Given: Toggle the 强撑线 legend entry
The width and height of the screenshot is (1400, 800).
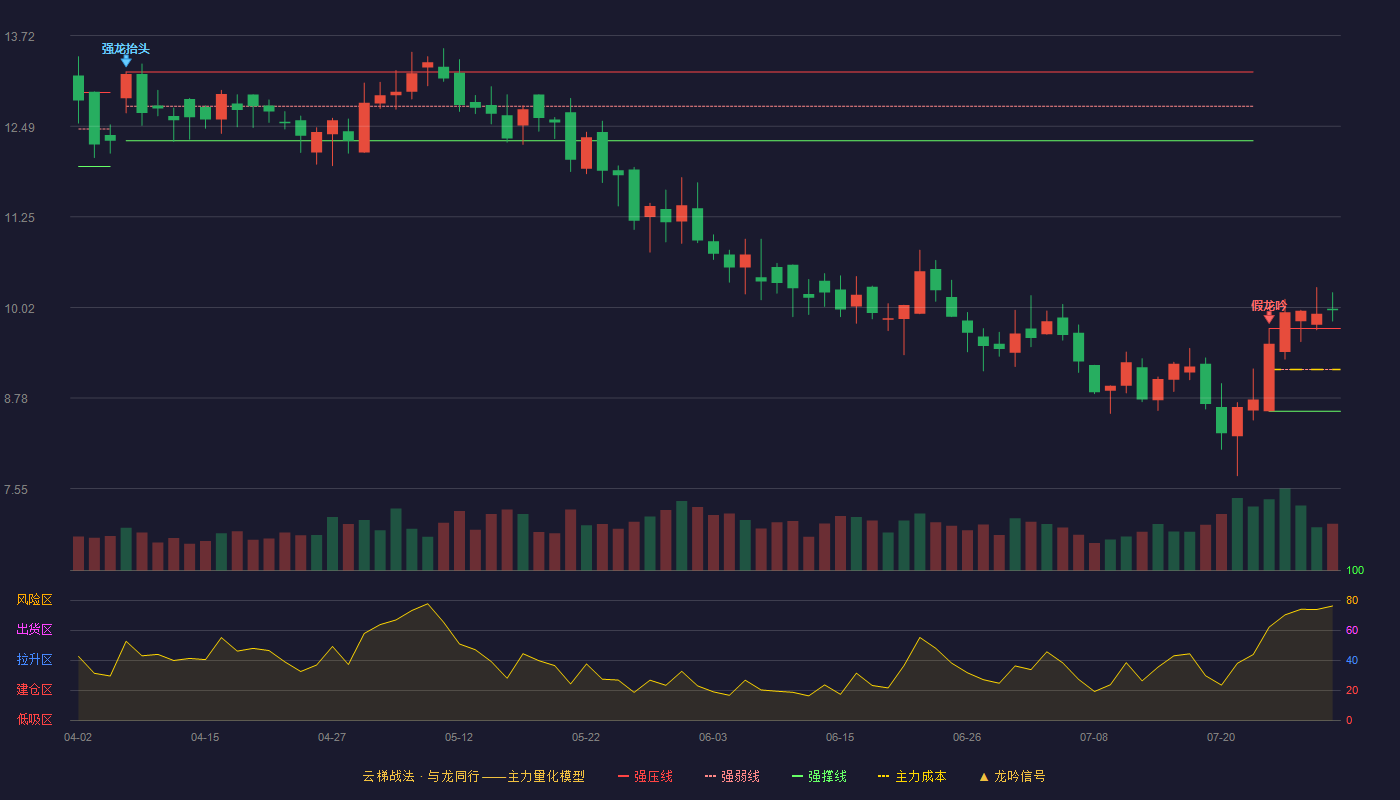Looking at the screenshot, I should (x=819, y=776).
